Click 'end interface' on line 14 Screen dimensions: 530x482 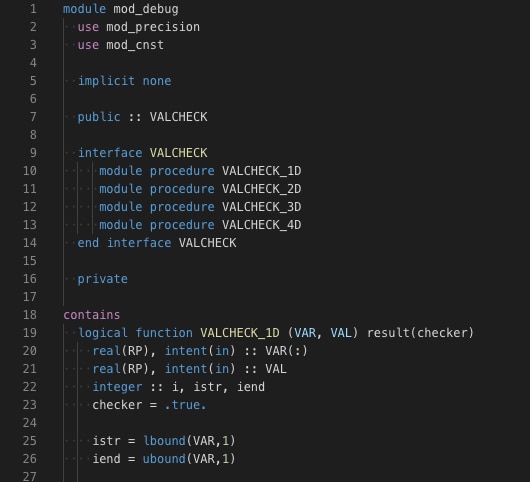(x=124, y=243)
